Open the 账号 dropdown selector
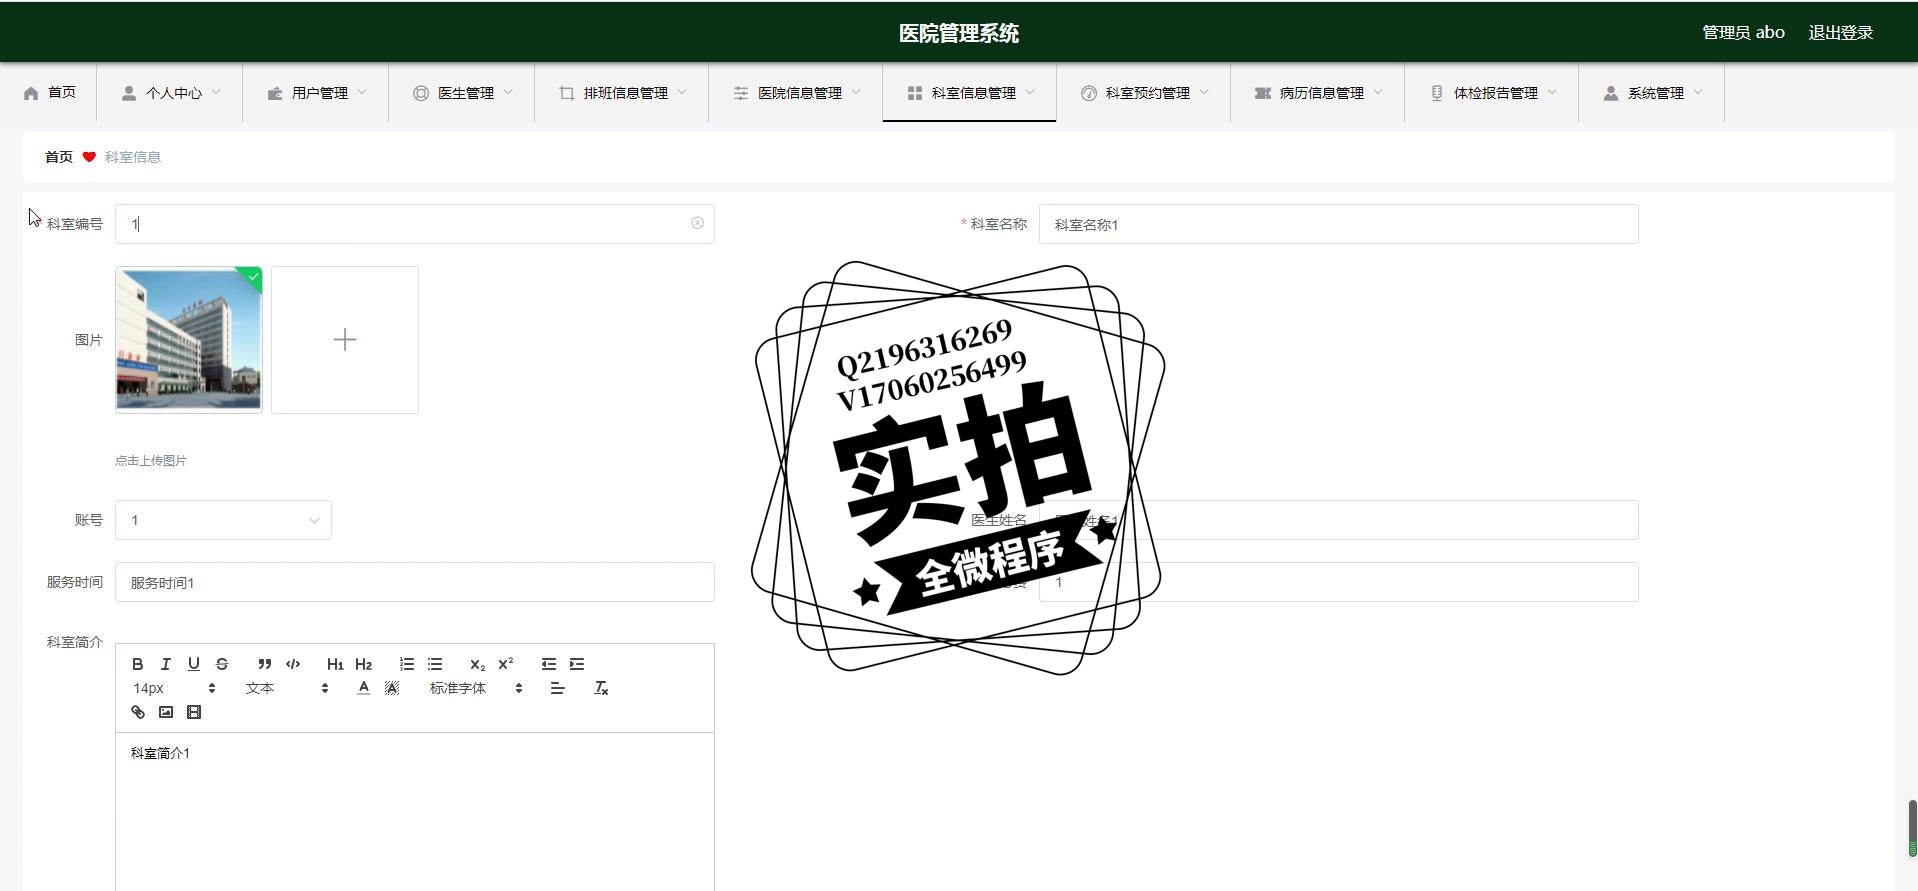The image size is (1918, 891). pos(223,520)
